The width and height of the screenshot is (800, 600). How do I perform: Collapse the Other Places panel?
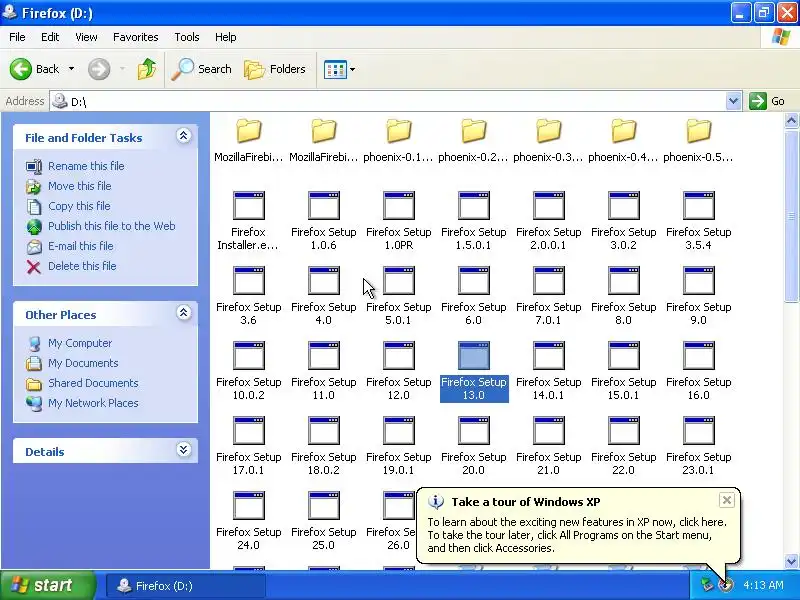click(184, 313)
